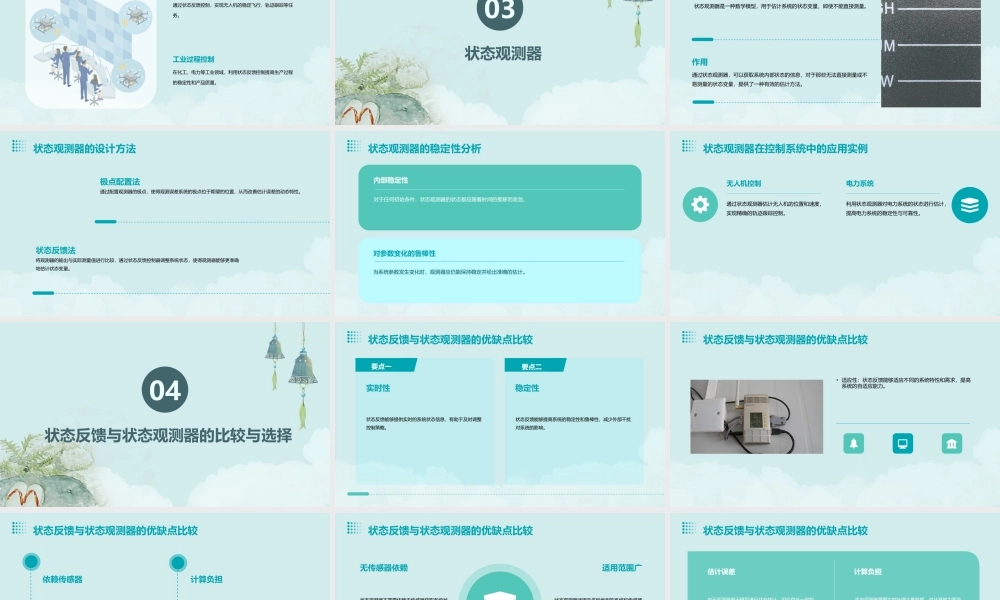This screenshot has width=1000, height=600.
Task: Click the 03 circle badge above 状态观测器
Action: [499, 9]
